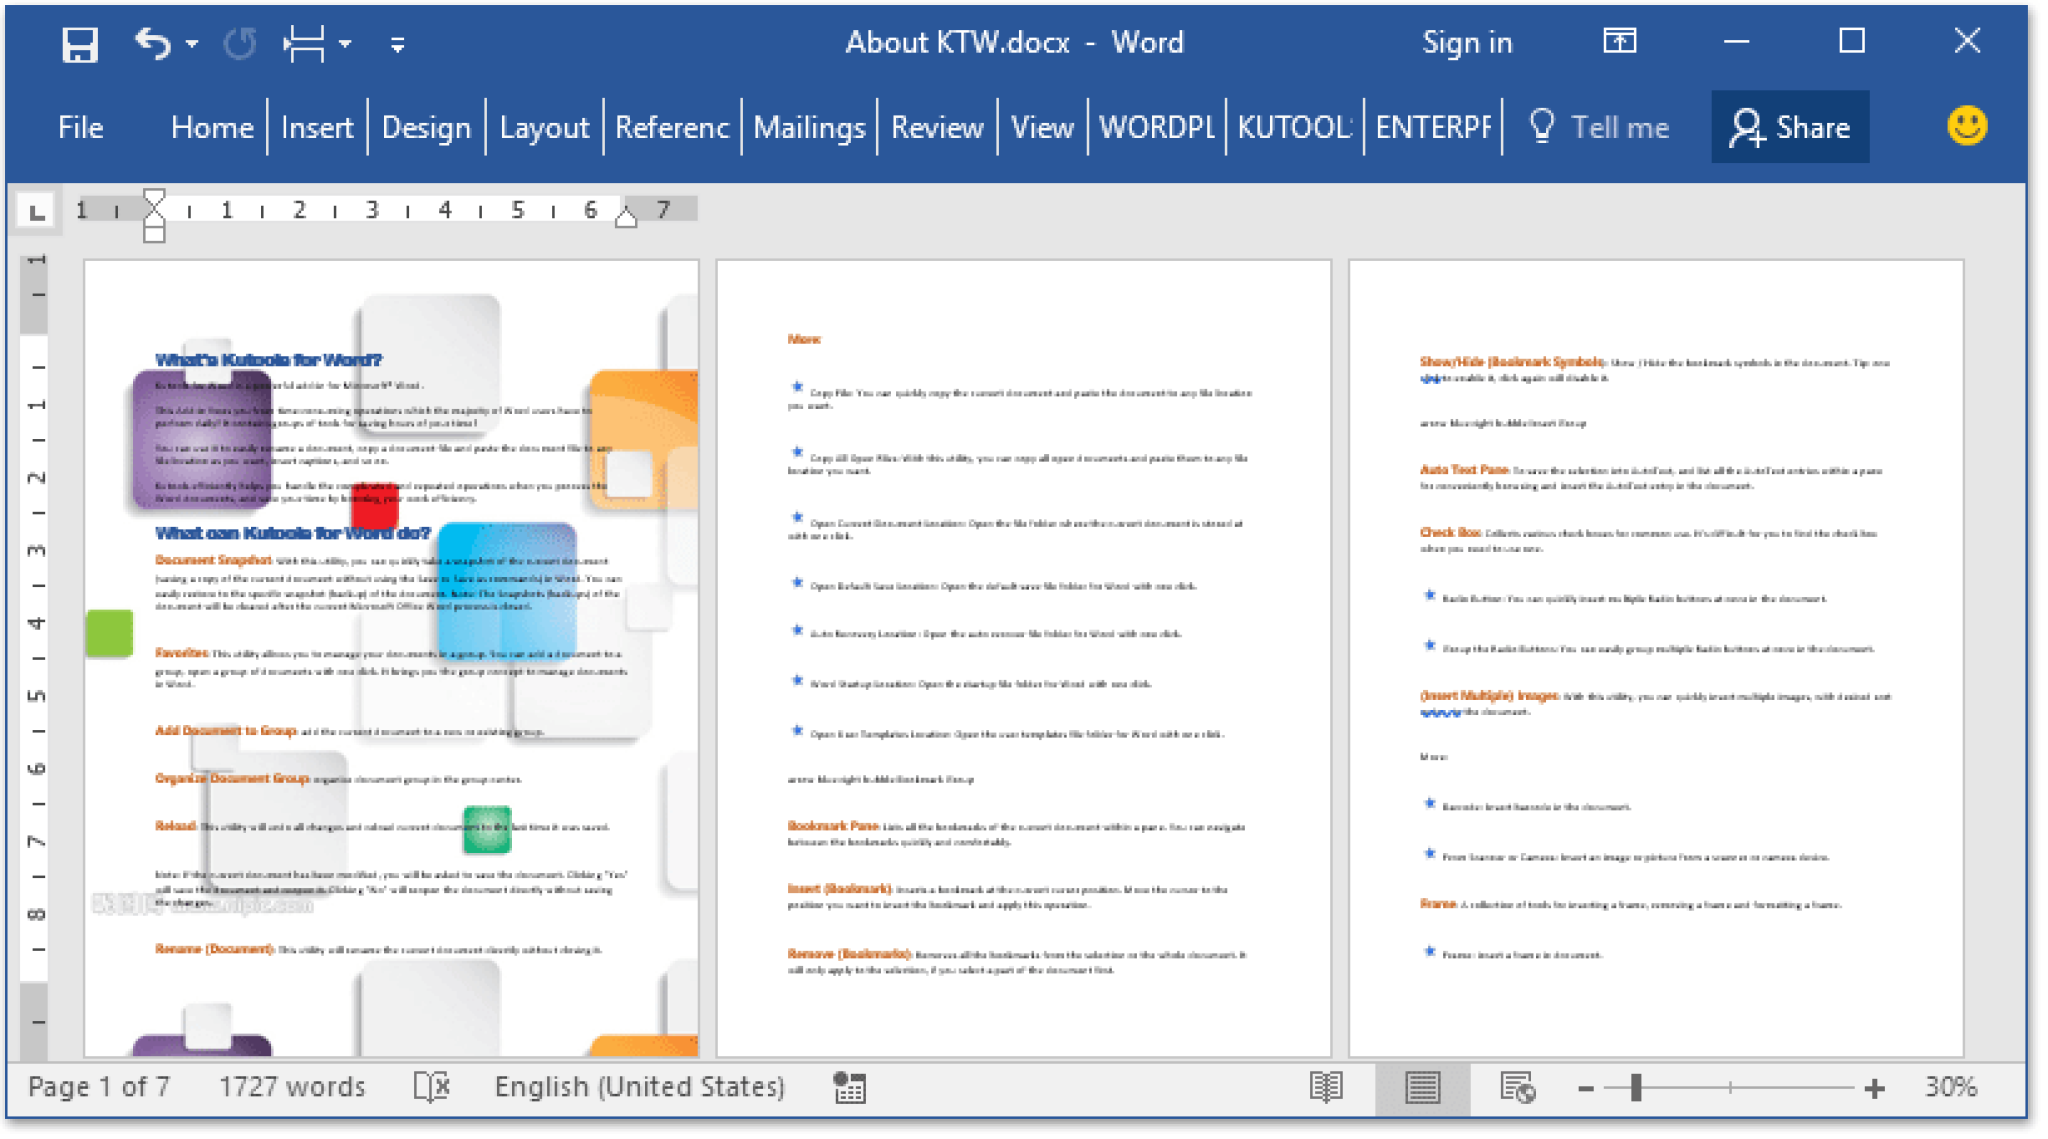Image resolution: width=2048 pixels, height=1139 pixels.
Task: Save the document using the Quick Access Toolbar
Action: click(80, 42)
